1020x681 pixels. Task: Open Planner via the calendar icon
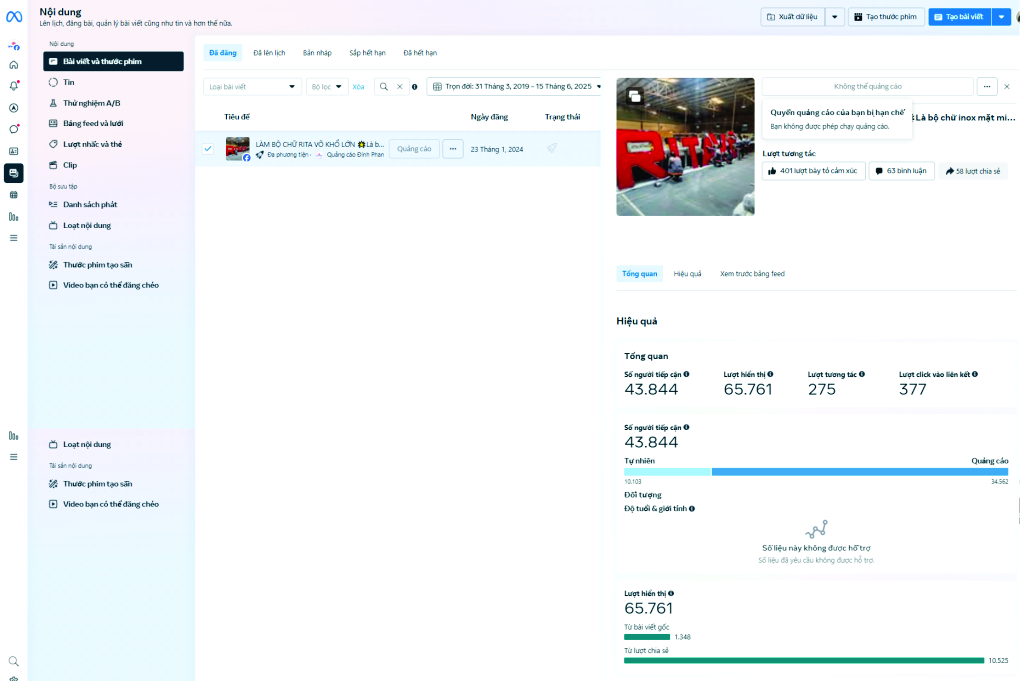tap(14, 195)
